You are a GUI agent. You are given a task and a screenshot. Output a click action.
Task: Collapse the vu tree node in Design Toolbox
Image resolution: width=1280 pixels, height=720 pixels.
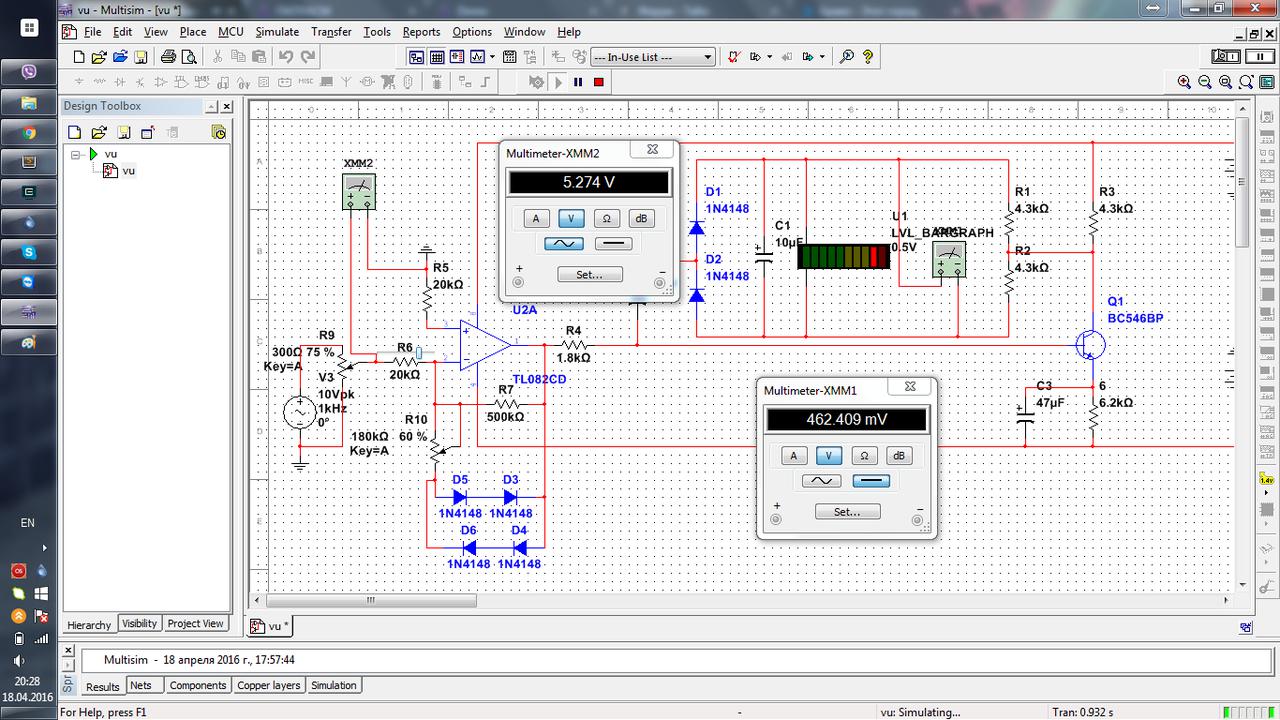pyautogui.click(x=76, y=154)
